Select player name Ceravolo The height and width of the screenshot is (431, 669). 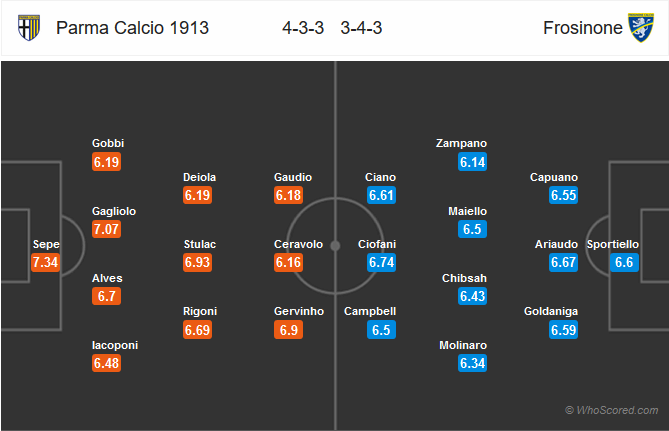[x=298, y=244]
